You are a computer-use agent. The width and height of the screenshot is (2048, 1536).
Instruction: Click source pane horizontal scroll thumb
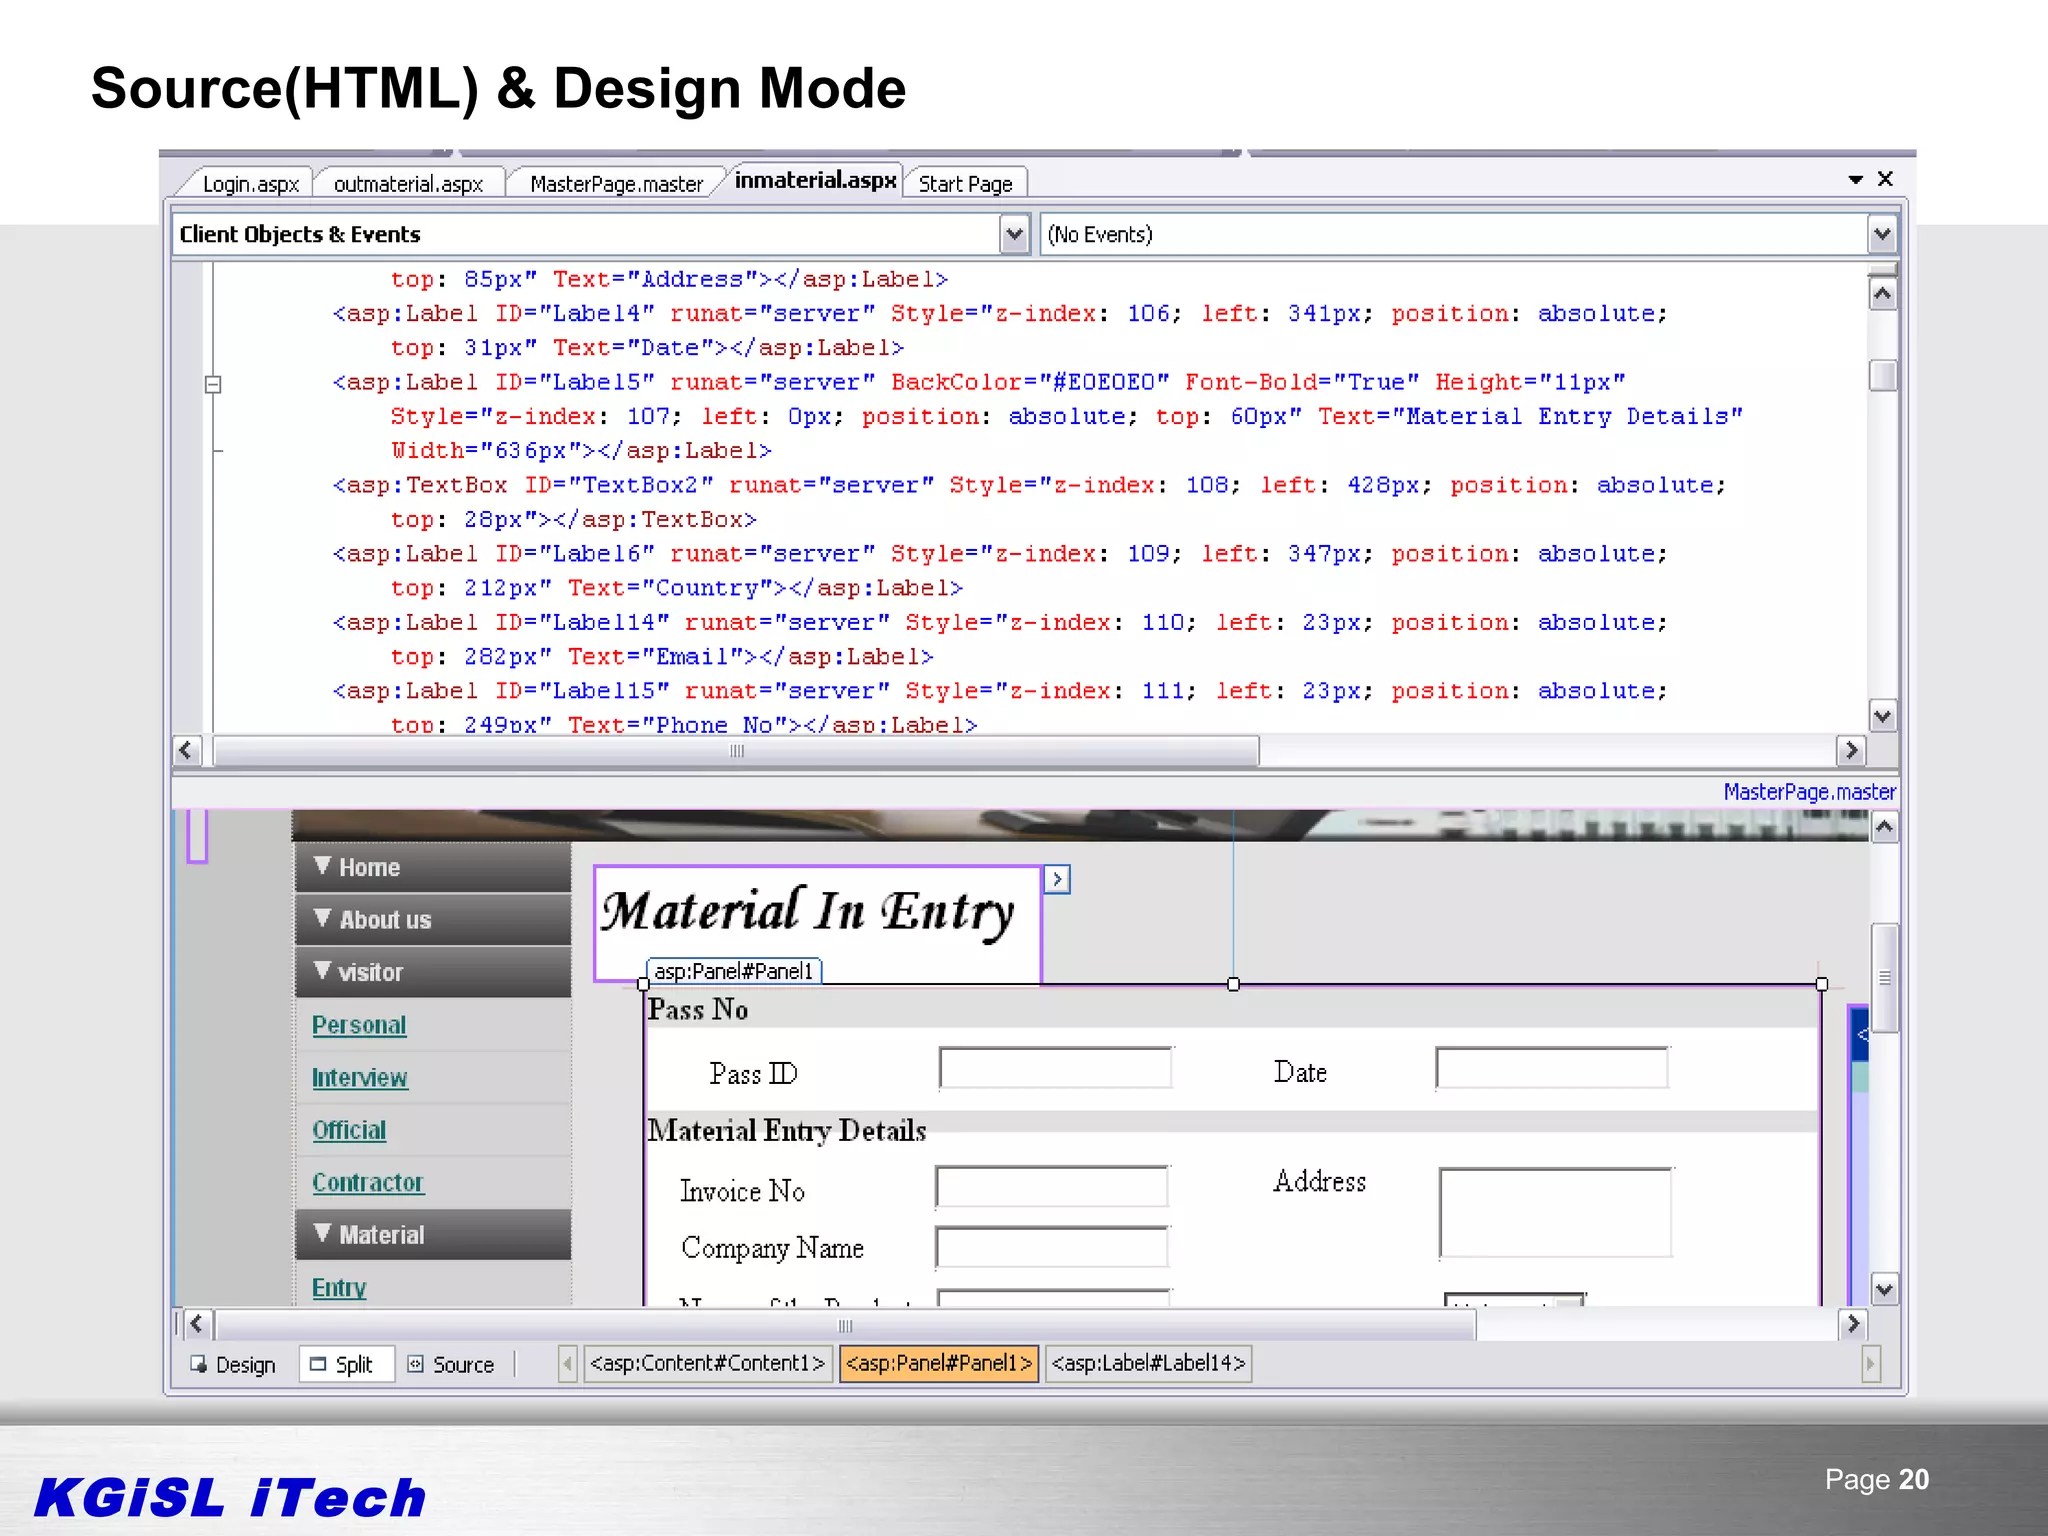coord(736,750)
